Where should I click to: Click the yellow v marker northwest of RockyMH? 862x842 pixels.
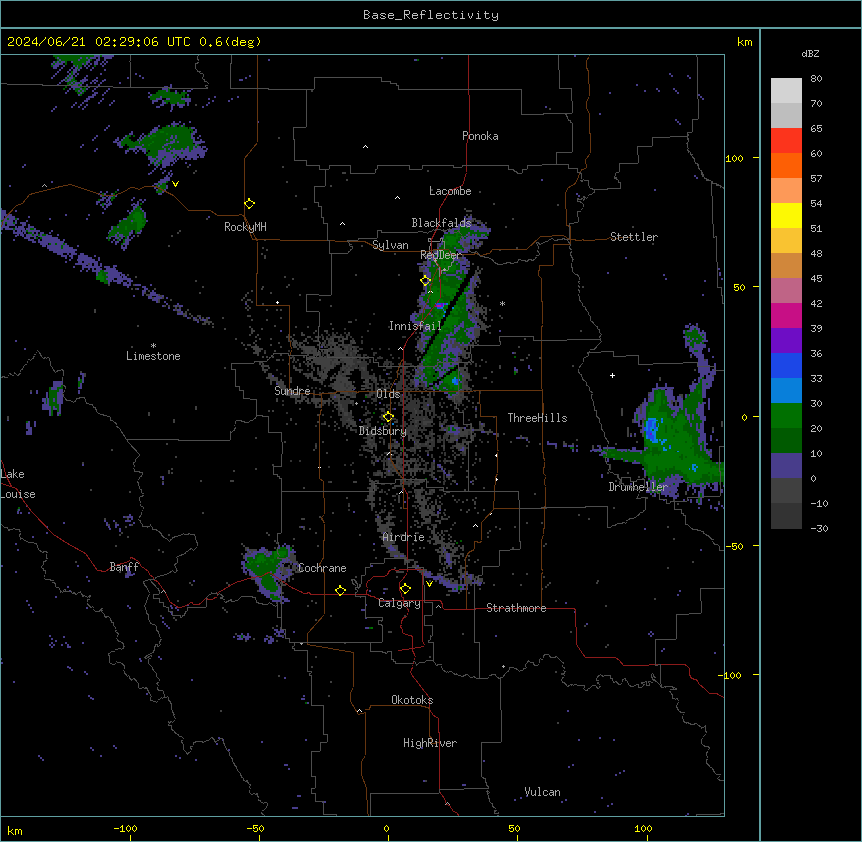tap(175, 184)
